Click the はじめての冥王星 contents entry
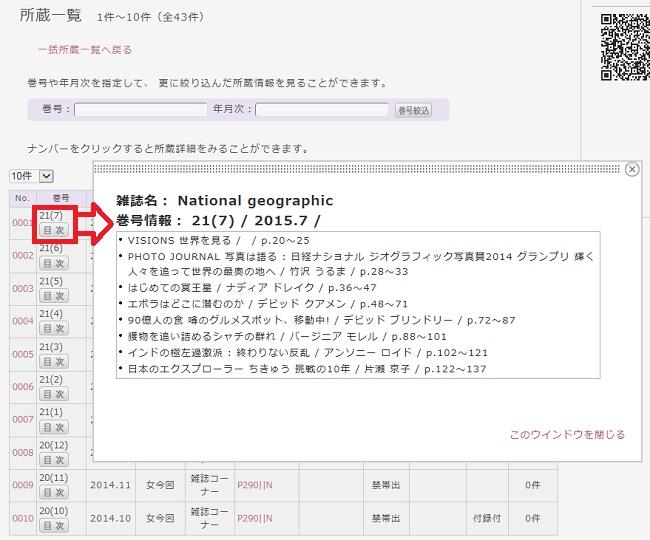This screenshot has width=650, height=540. (x=252, y=288)
